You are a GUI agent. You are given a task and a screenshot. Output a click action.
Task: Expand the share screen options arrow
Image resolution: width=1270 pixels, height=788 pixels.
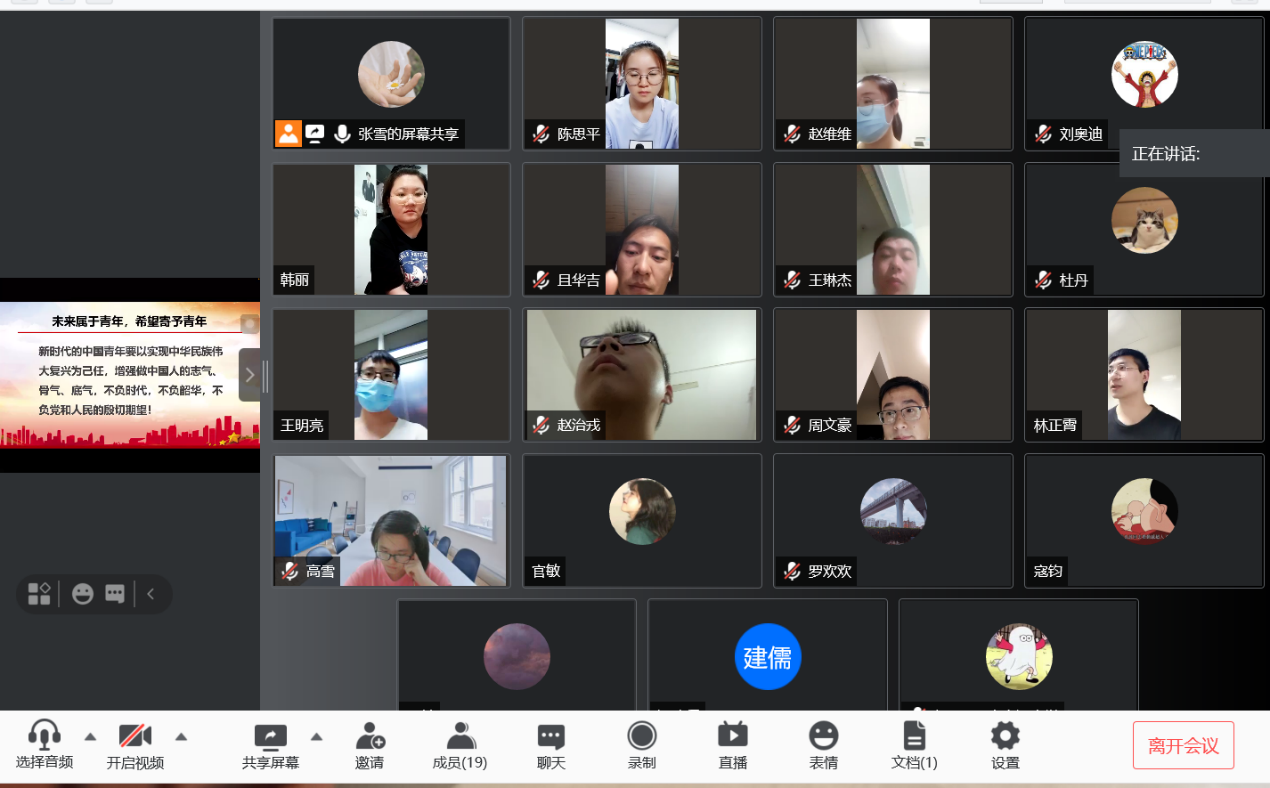pyautogui.click(x=316, y=737)
